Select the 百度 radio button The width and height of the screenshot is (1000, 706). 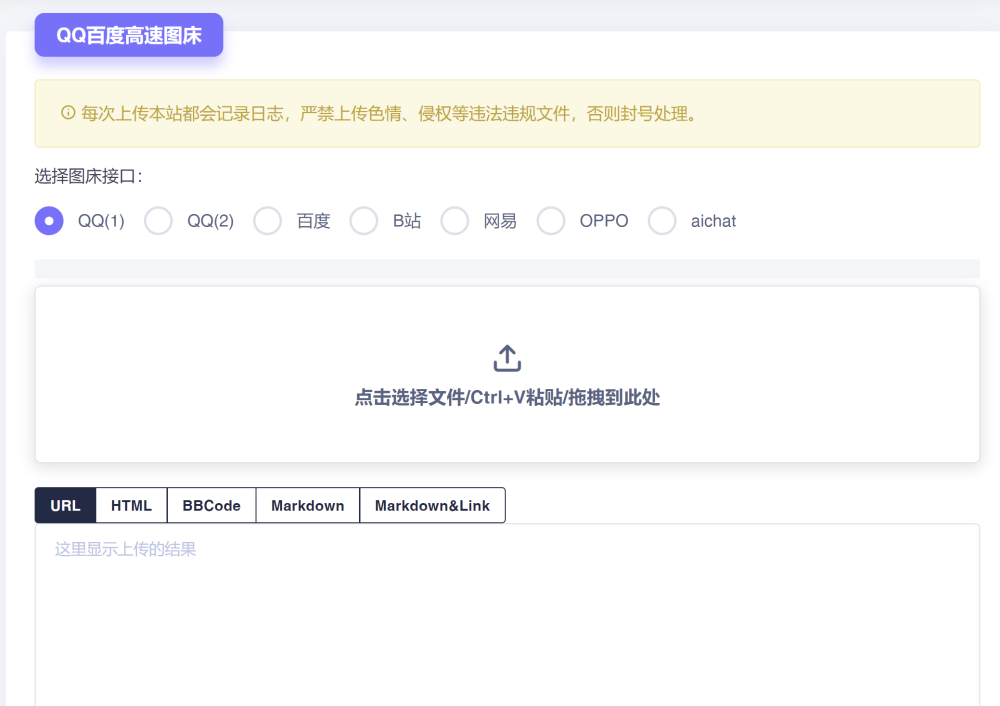[268, 221]
